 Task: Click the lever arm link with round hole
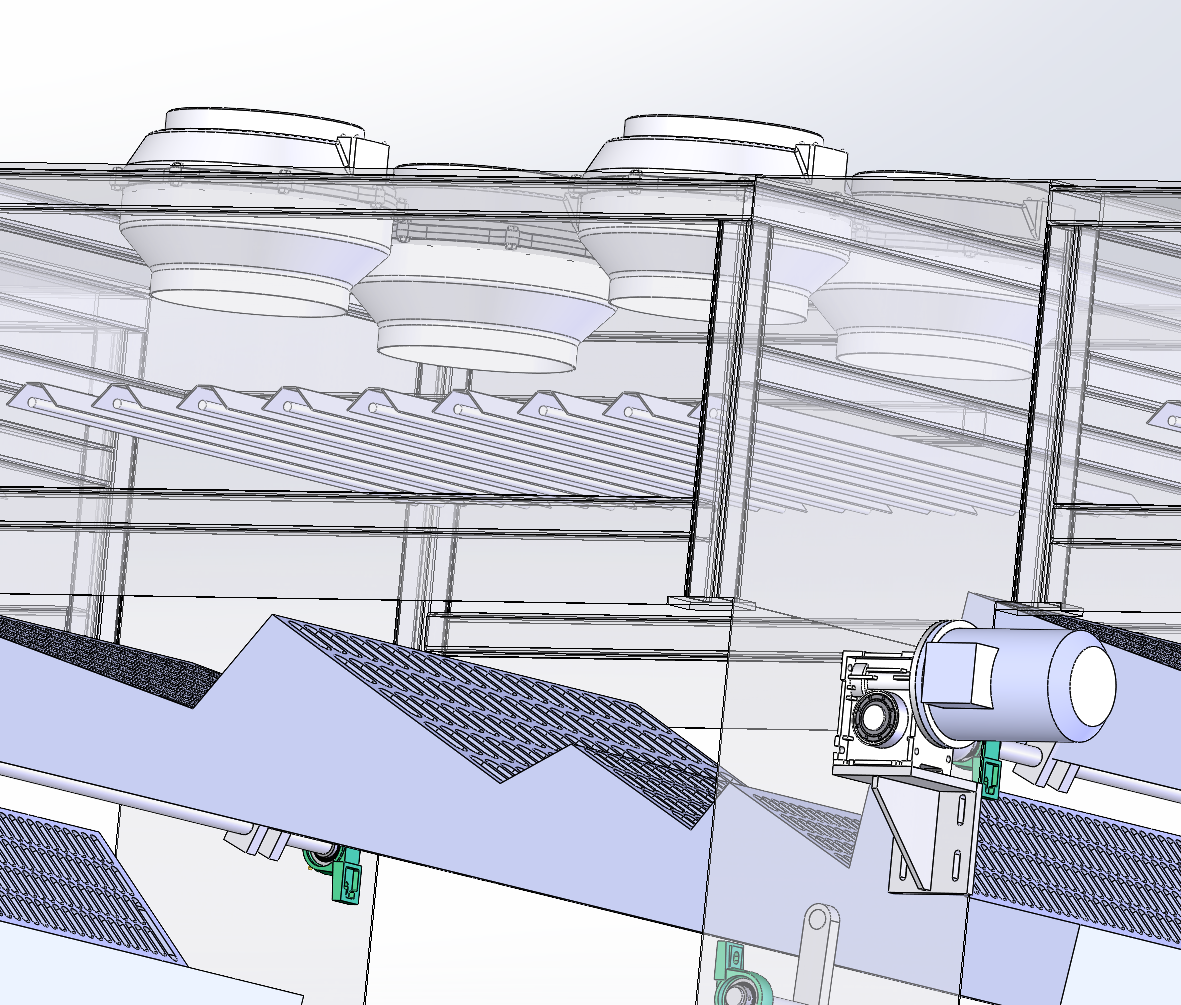[x=816, y=952]
